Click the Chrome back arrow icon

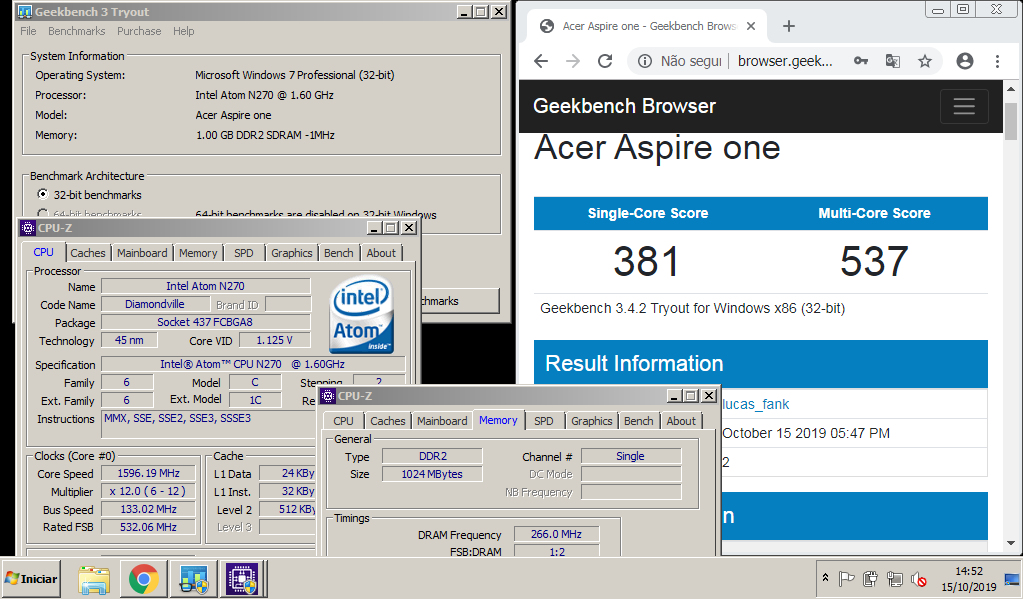point(541,61)
